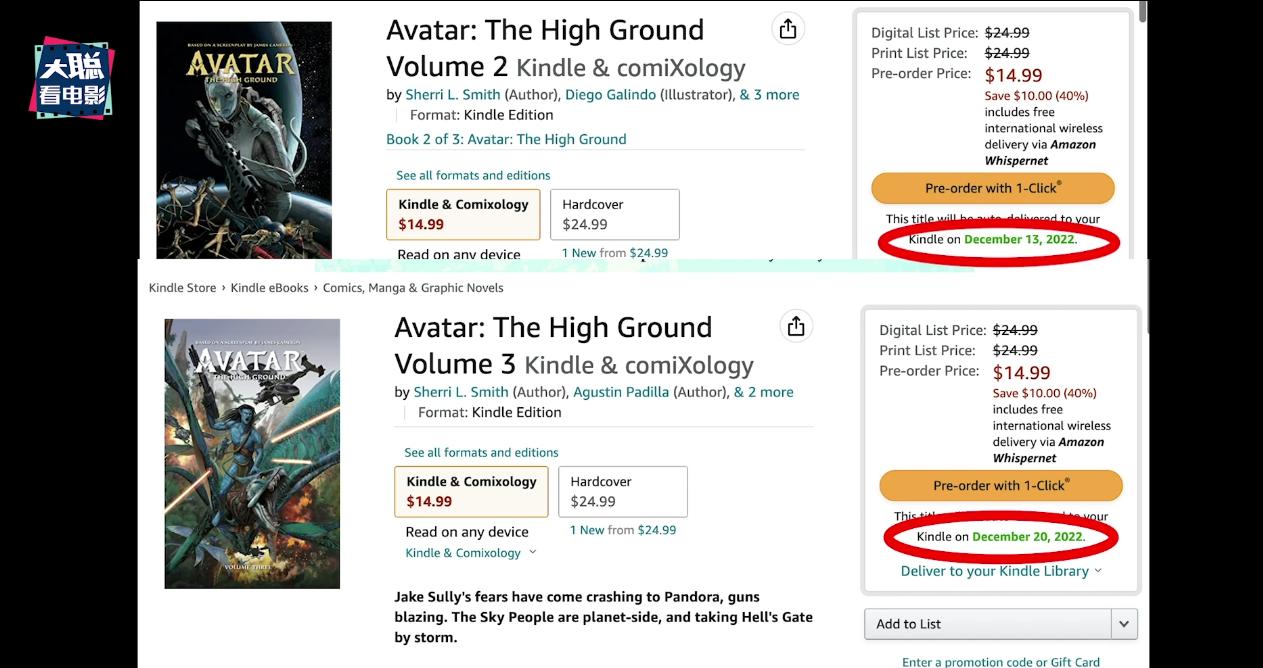Screen dimensions: 1263x668
Task: Open Volume 3 book cover thumbnail
Action: pos(252,453)
